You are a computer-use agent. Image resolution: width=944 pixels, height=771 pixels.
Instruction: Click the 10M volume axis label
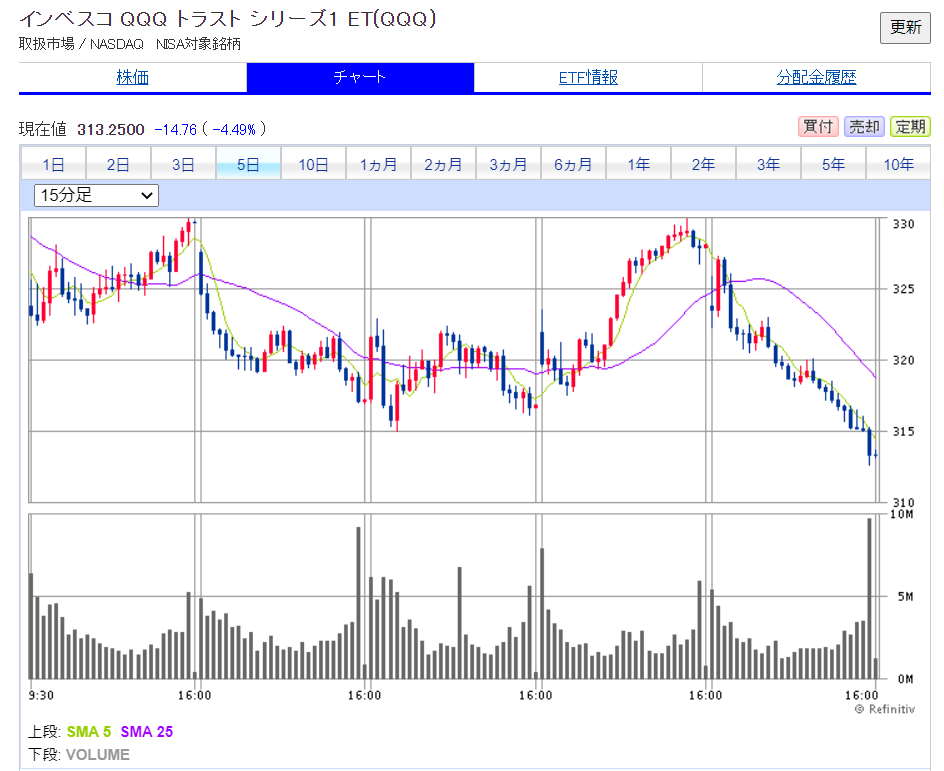tap(902, 514)
